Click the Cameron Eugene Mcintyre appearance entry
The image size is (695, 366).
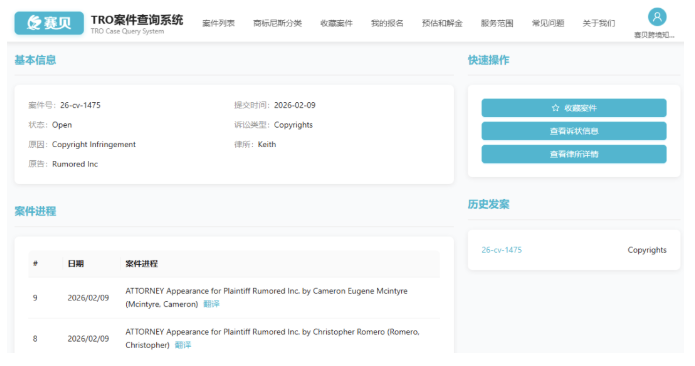266,297
